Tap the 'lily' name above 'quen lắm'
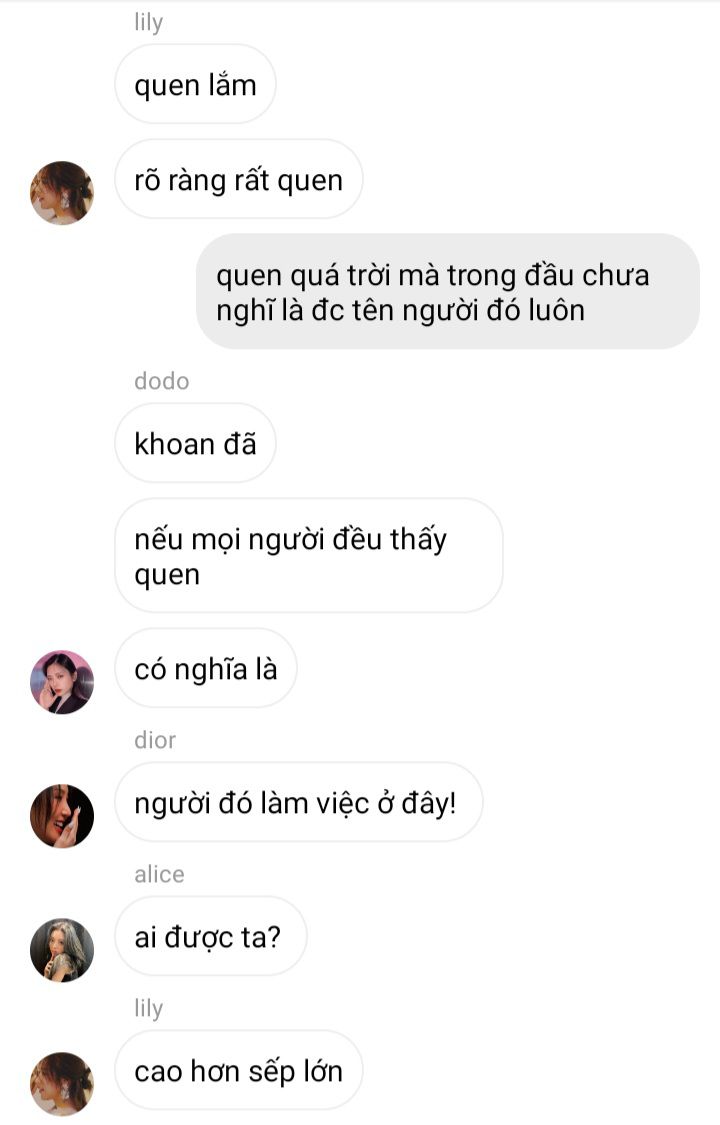 [148, 22]
